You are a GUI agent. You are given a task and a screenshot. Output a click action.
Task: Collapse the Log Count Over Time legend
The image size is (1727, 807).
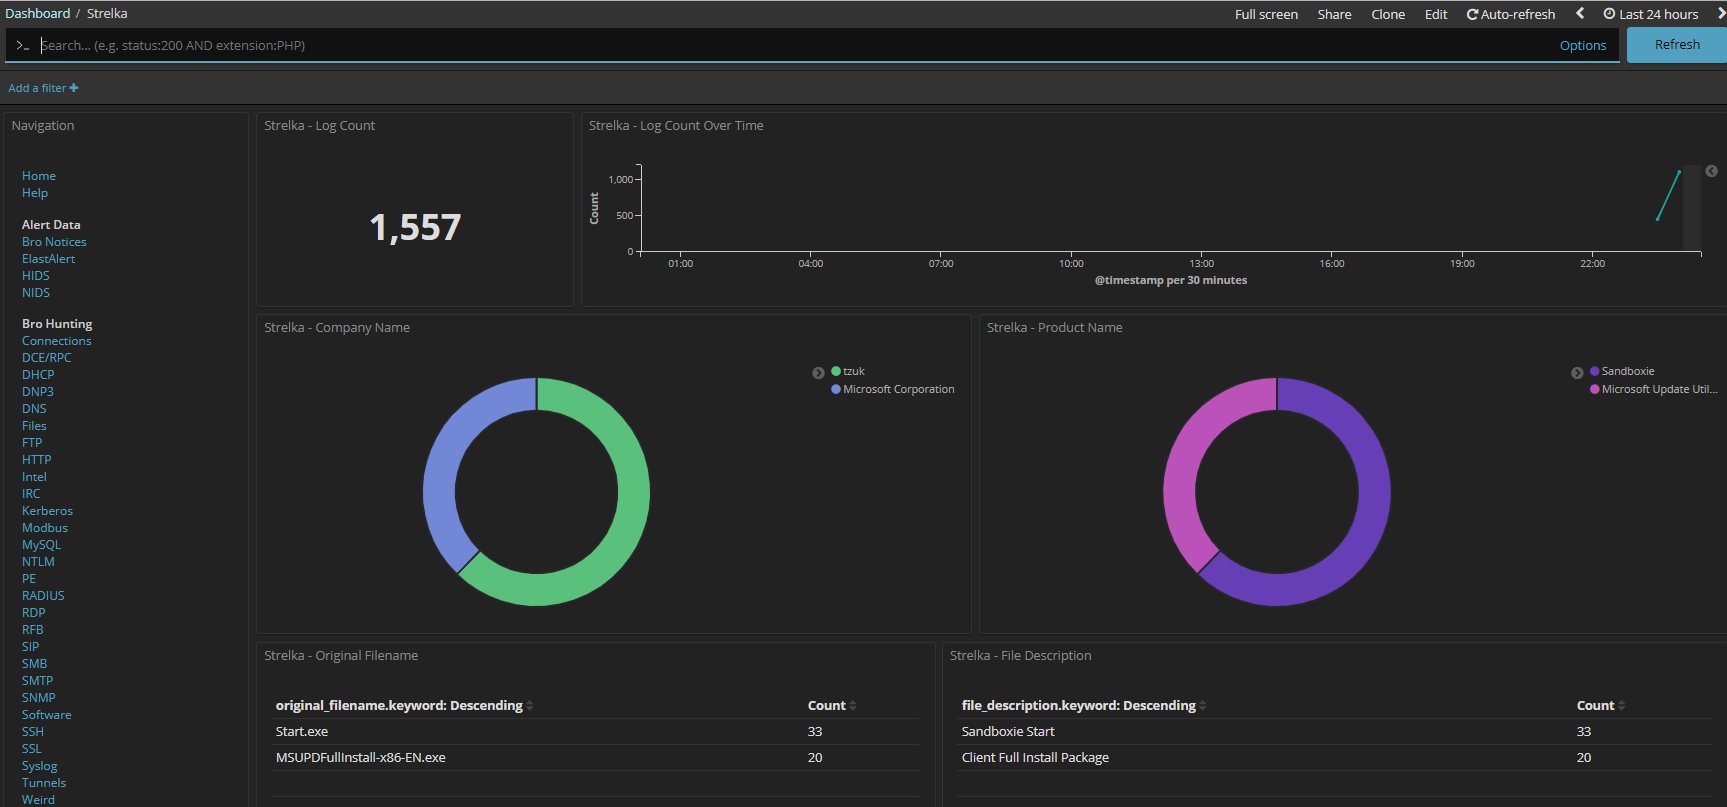(1711, 171)
